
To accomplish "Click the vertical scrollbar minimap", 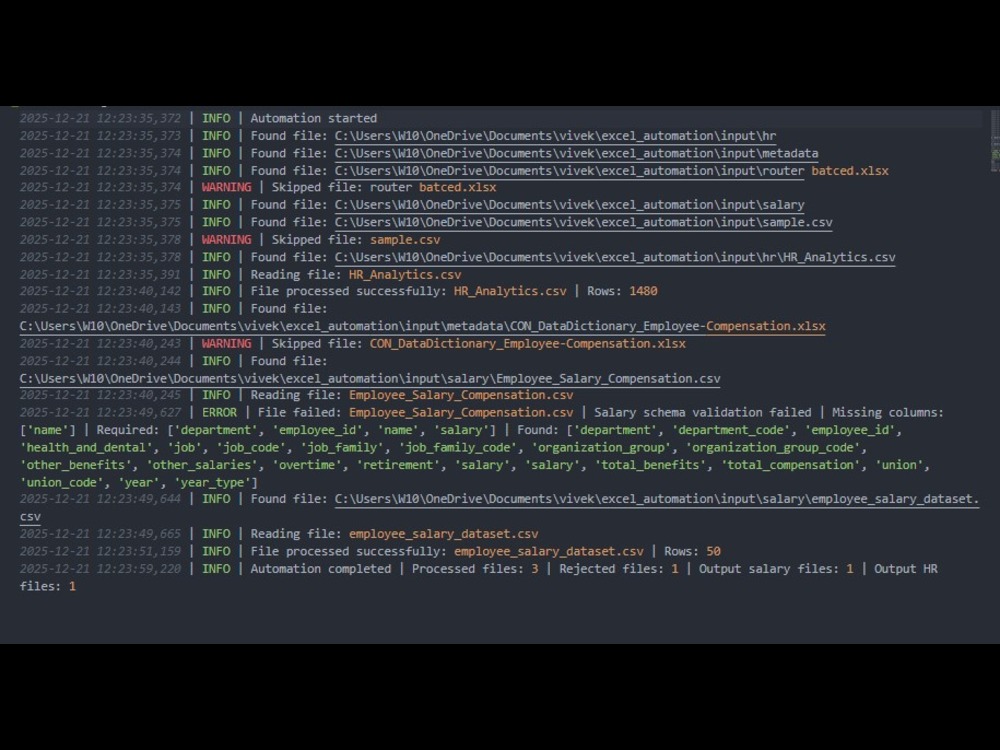I will click(995, 140).
